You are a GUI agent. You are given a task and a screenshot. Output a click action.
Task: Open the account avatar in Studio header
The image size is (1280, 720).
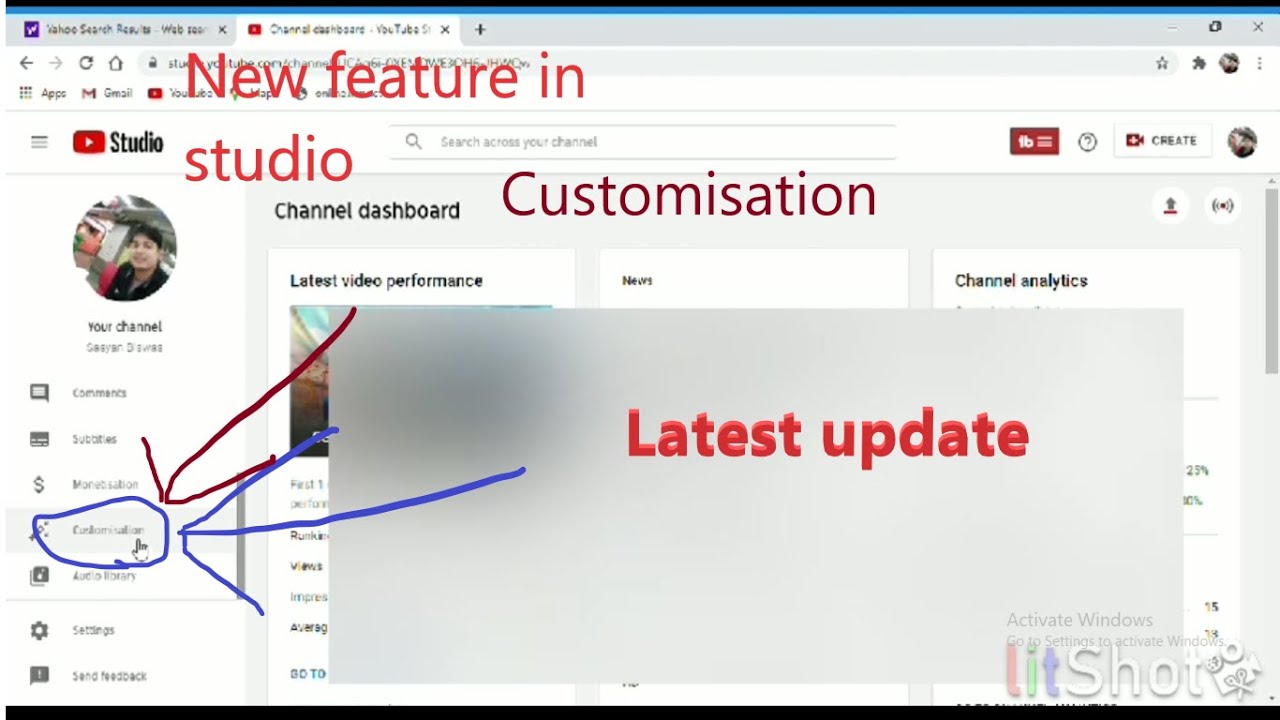click(1242, 141)
